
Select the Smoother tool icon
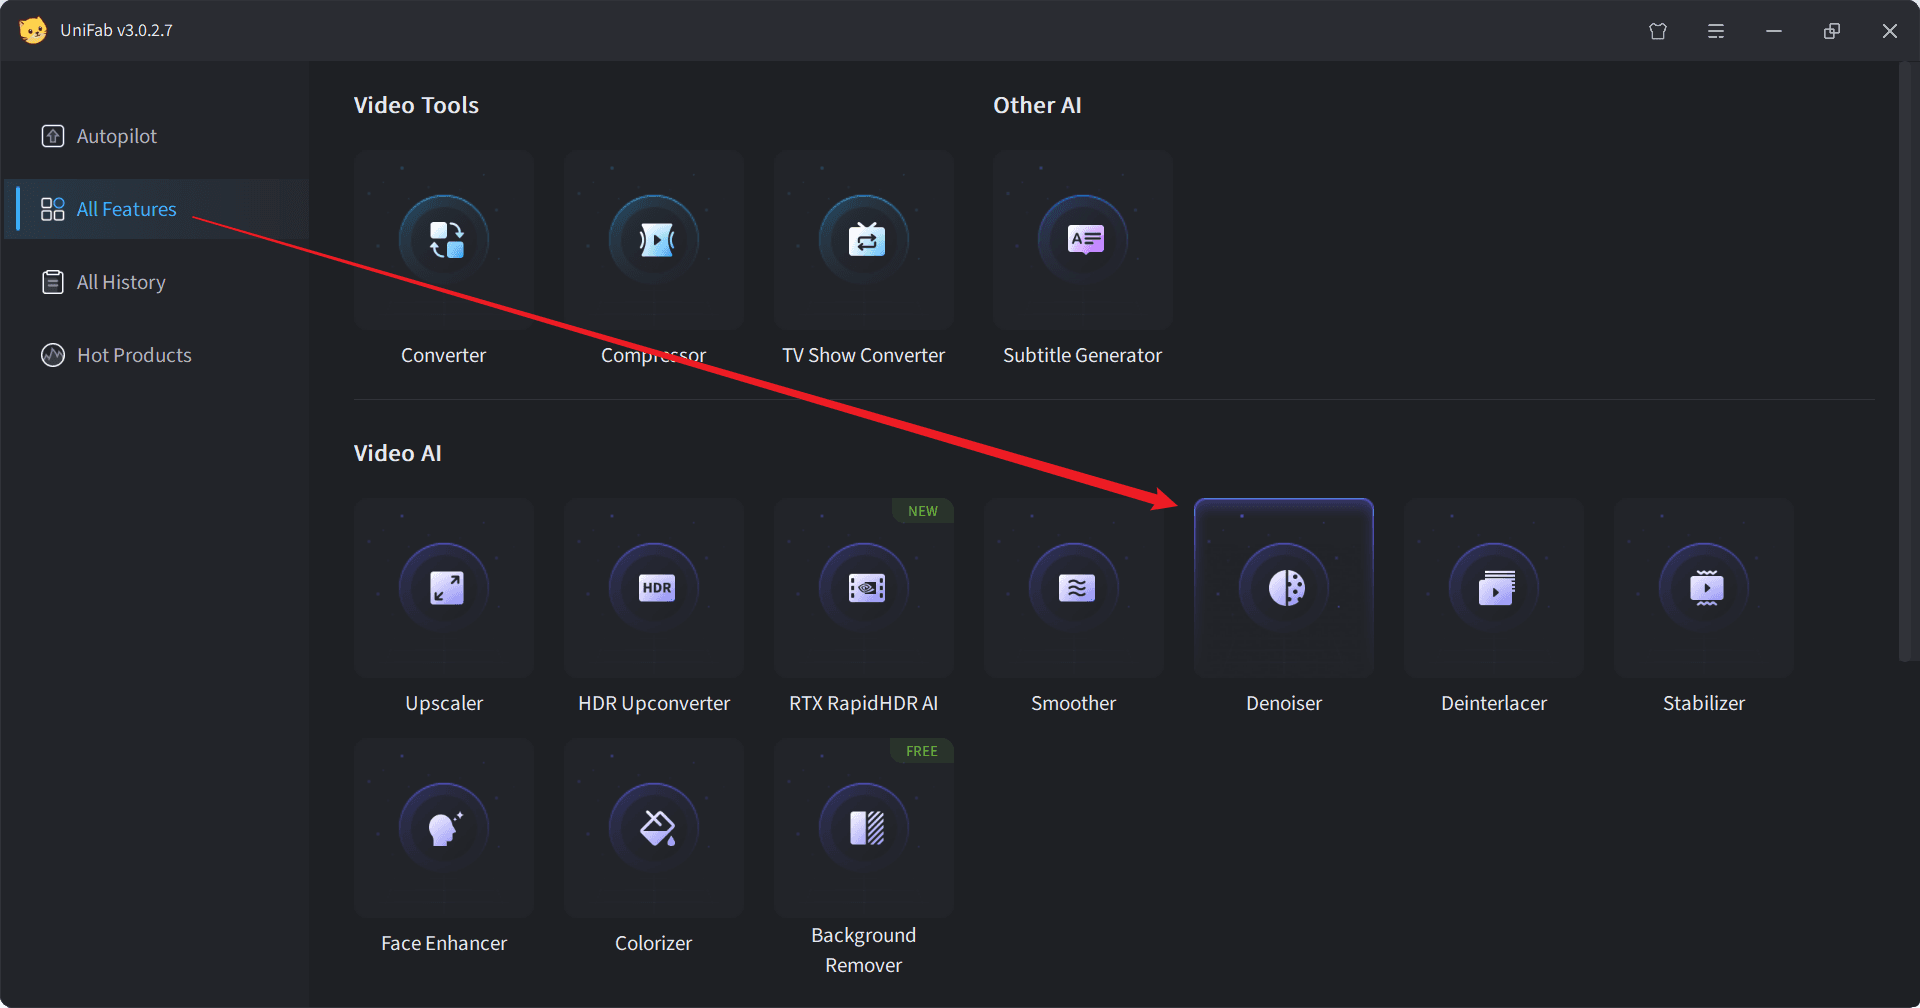pyautogui.click(x=1073, y=588)
